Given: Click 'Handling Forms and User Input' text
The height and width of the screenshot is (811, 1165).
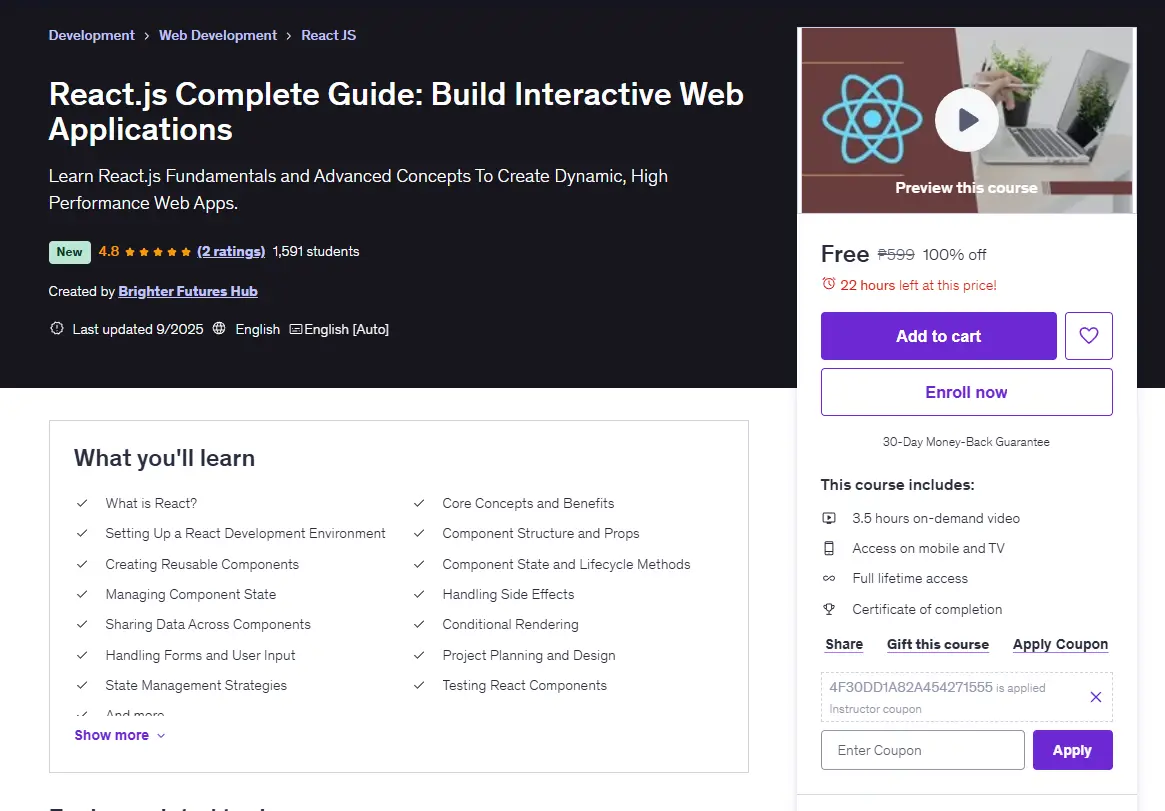Looking at the screenshot, I should pyautogui.click(x=201, y=655).
